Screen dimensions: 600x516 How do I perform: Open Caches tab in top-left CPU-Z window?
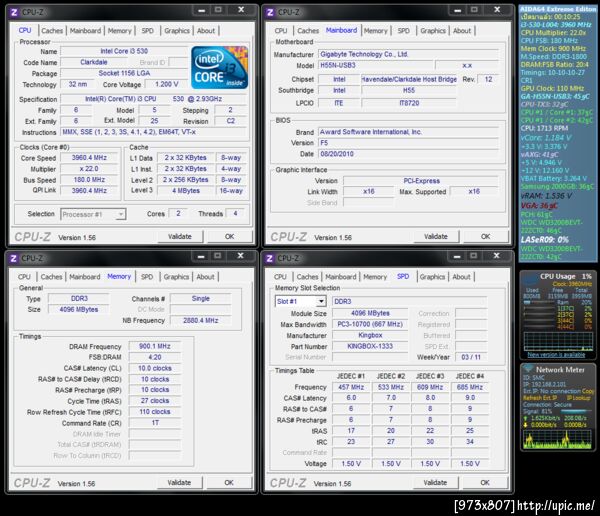52,31
